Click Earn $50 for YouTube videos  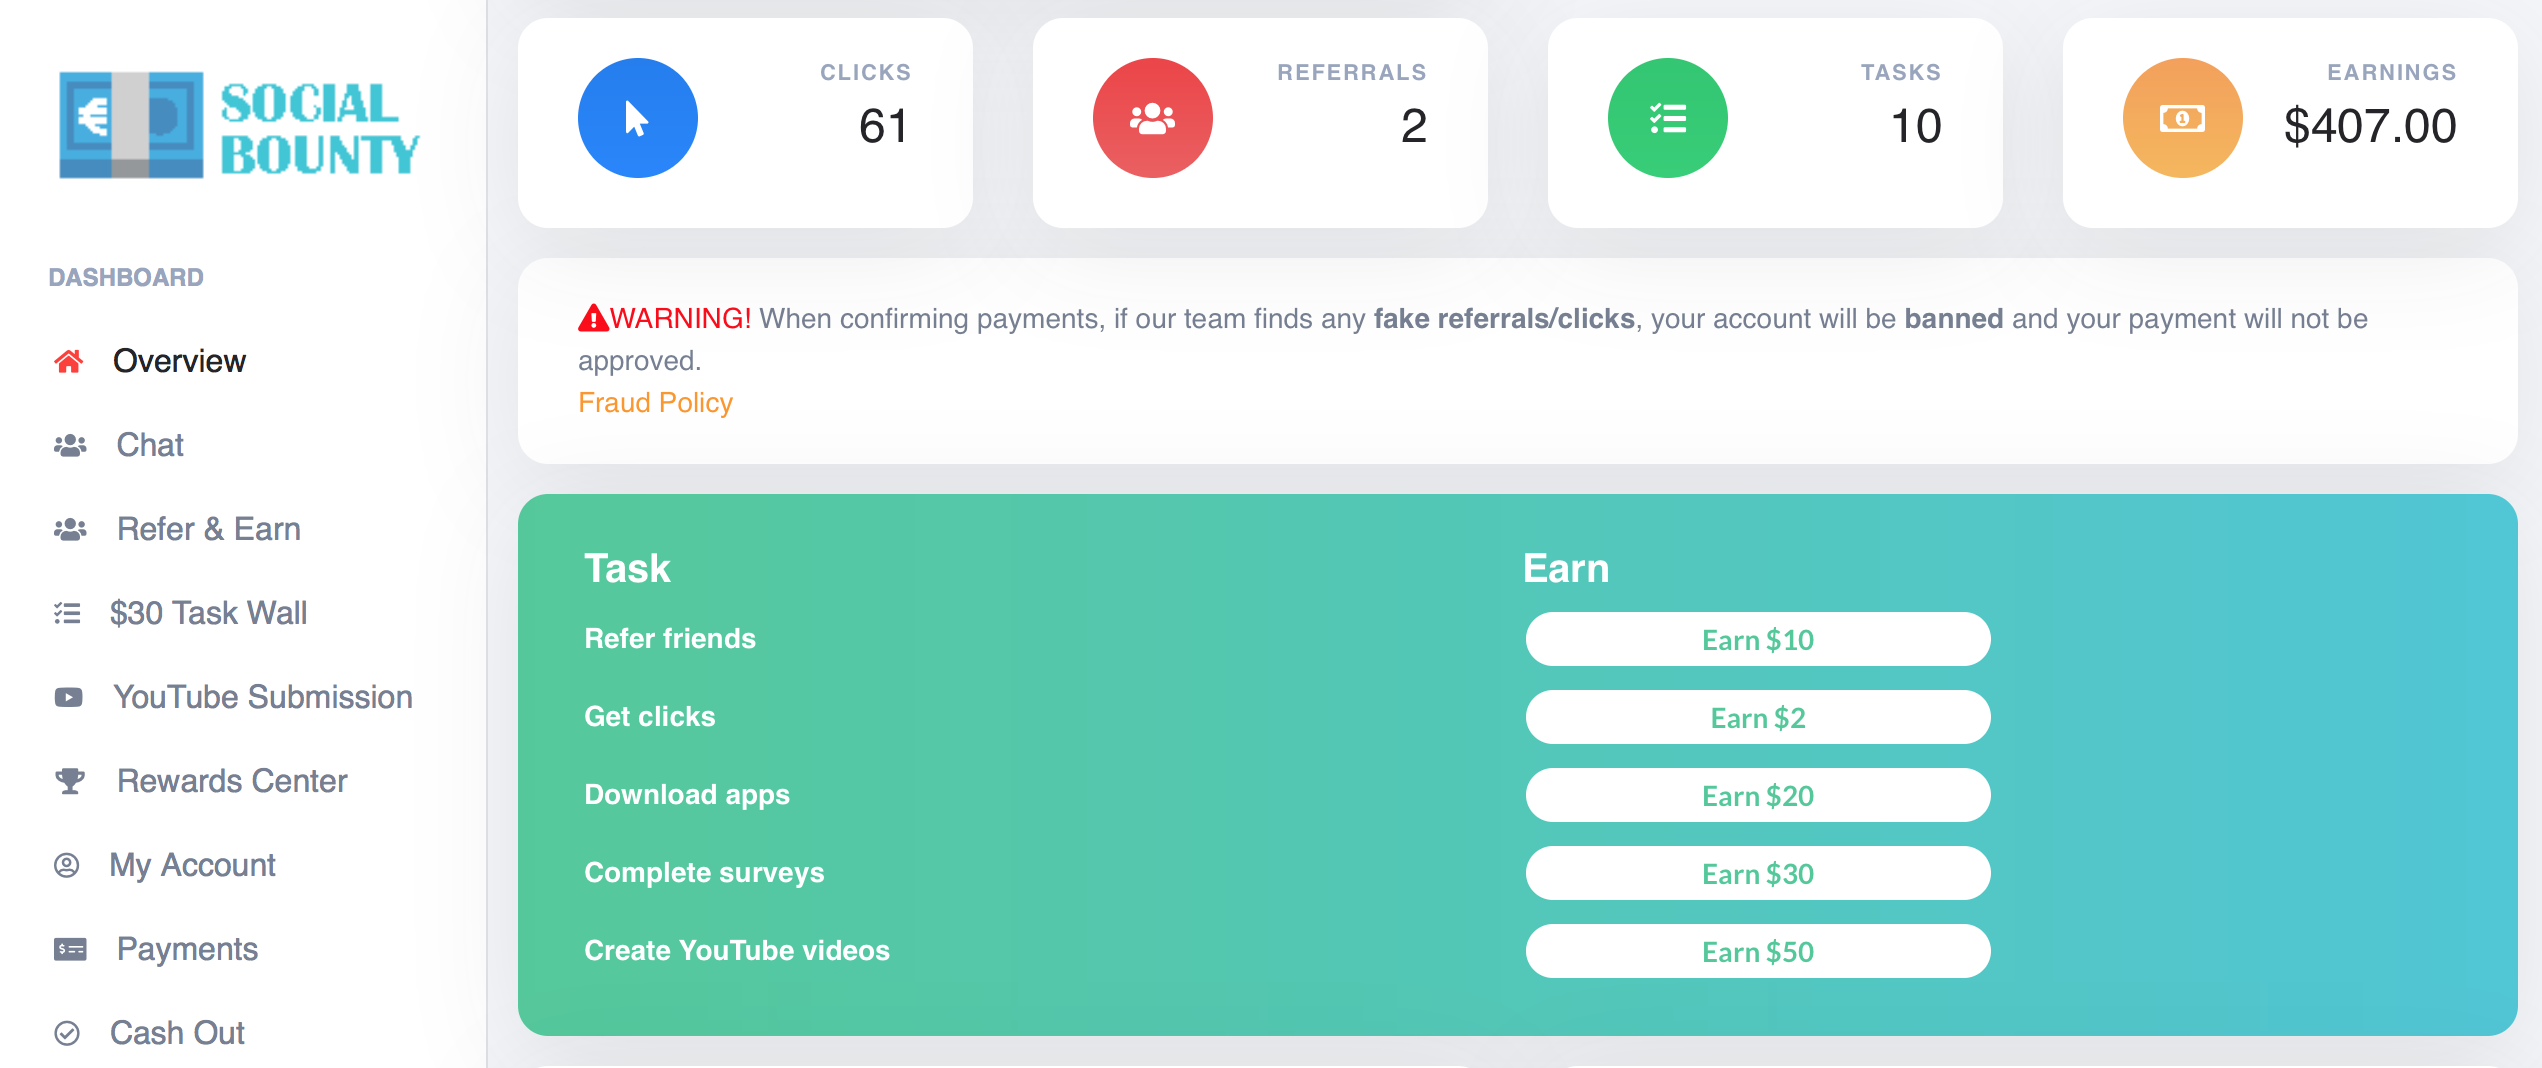tap(1758, 951)
